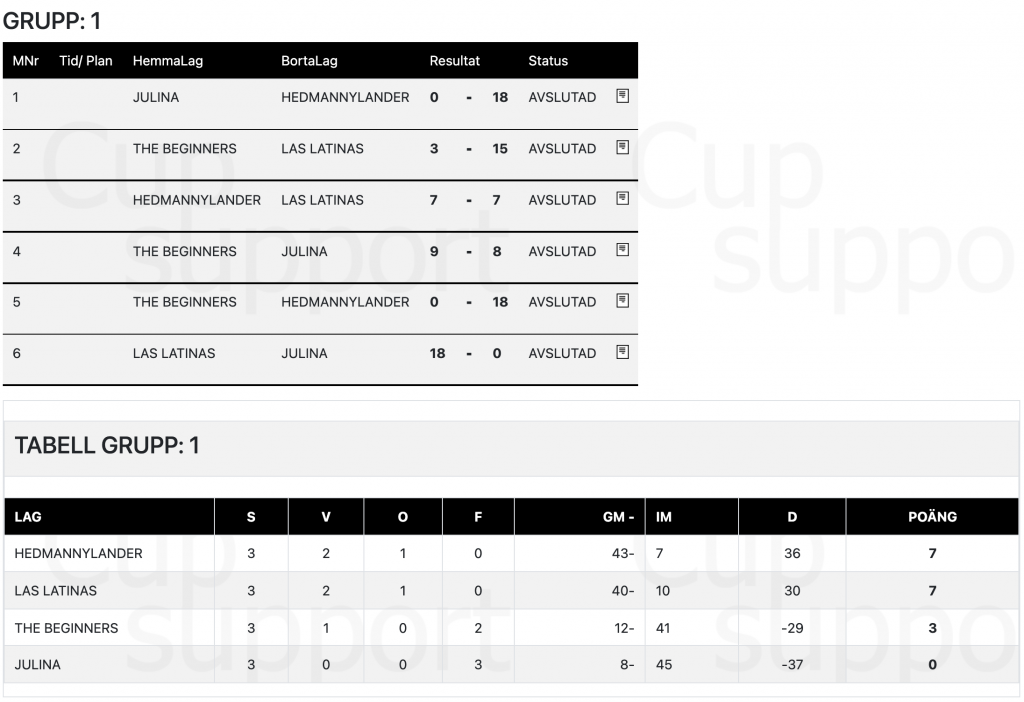Click the Status column header
Viewport: 1024px width, 702px height.
click(548, 61)
